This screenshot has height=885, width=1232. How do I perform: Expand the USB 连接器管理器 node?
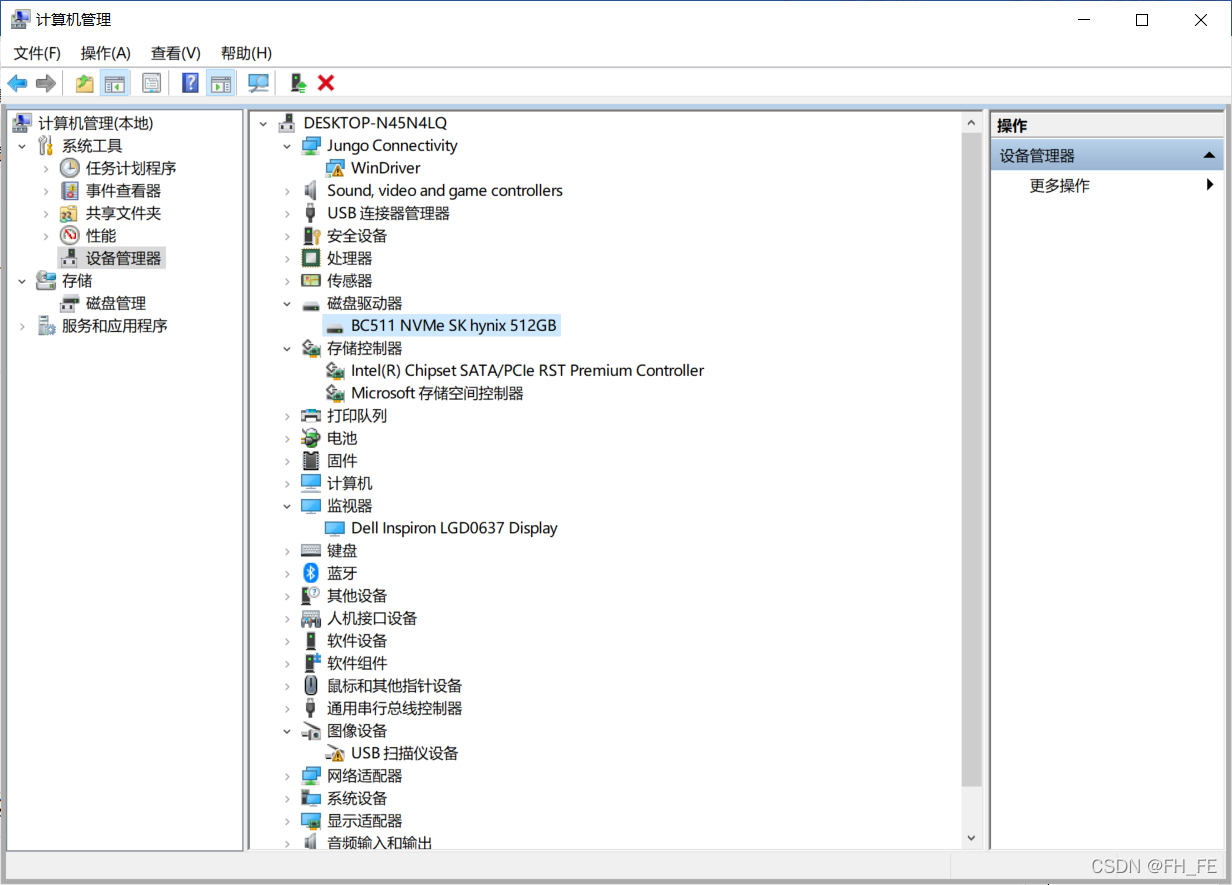(x=287, y=213)
